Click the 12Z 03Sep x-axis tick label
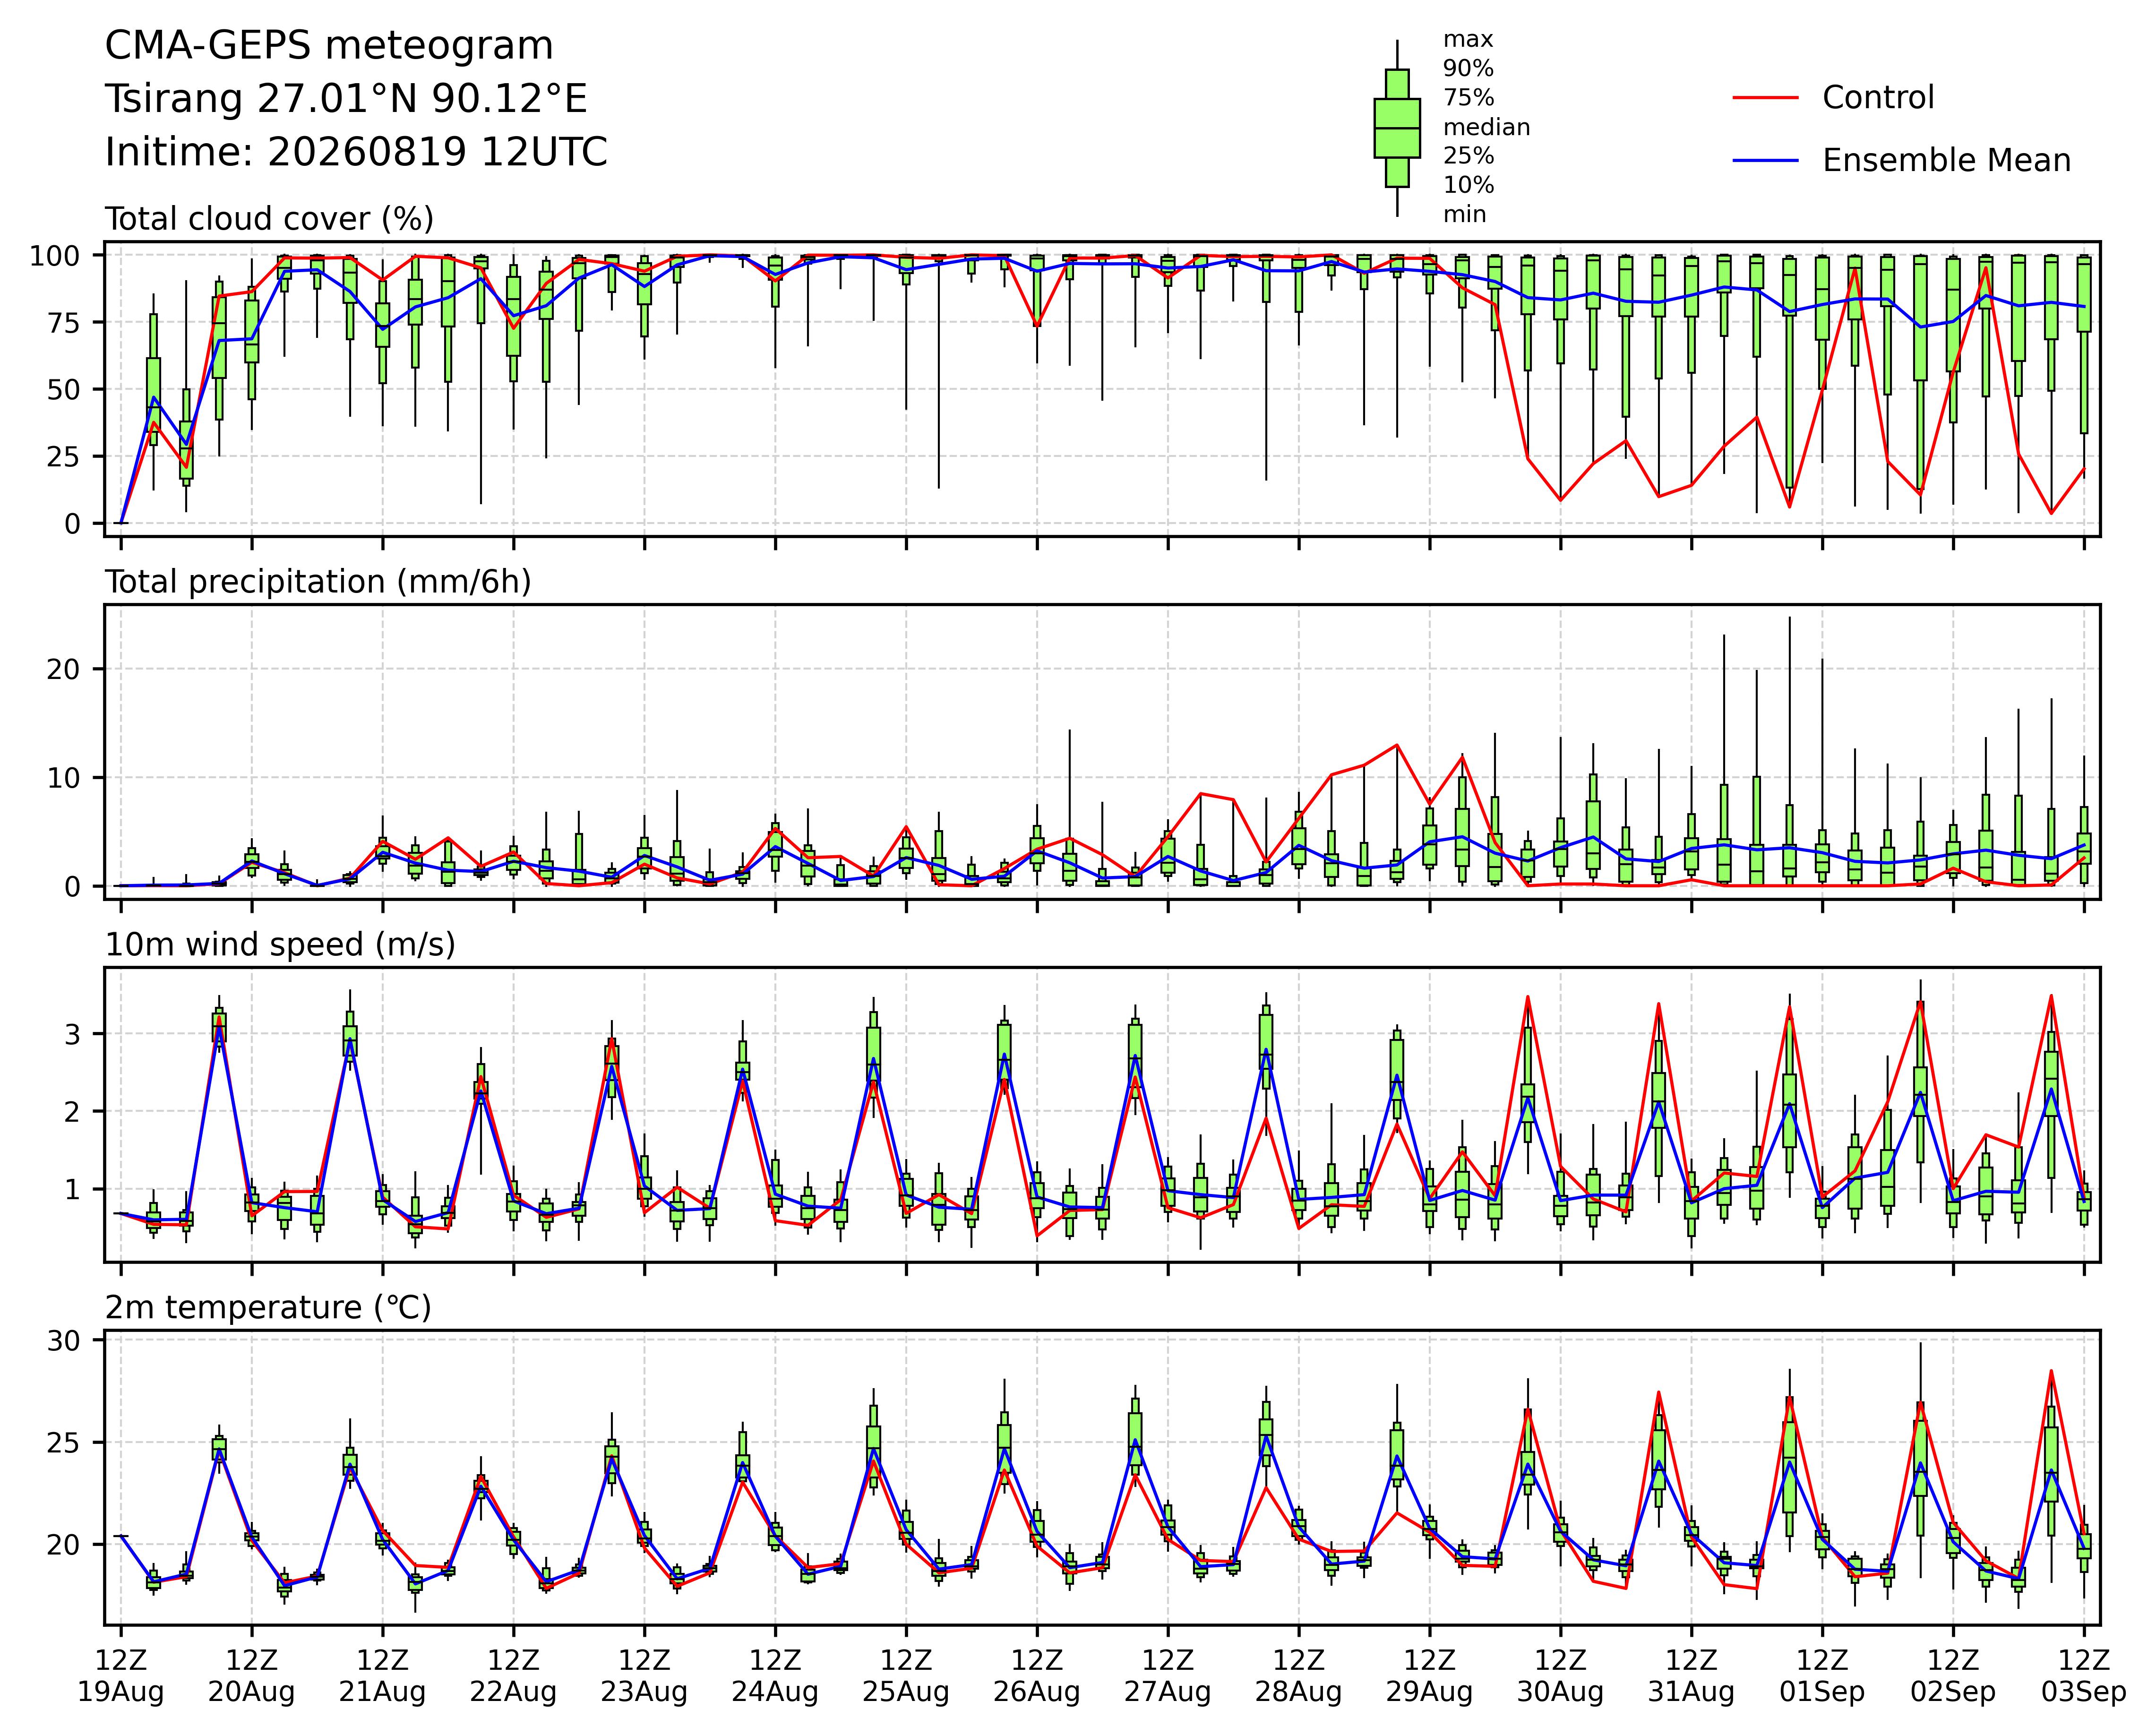The width and height of the screenshot is (2156, 1735). pos(2084,1676)
